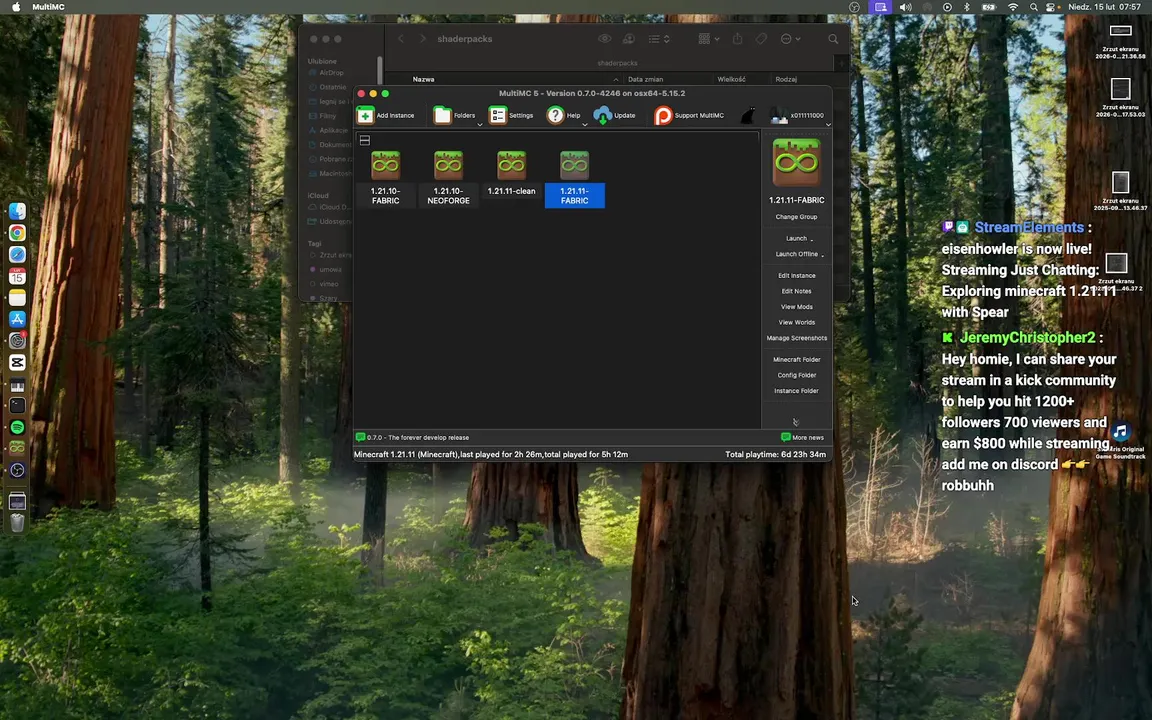Select the 1.21.11-FABRIC instance

pyautogui.click(x=575, y=179)
